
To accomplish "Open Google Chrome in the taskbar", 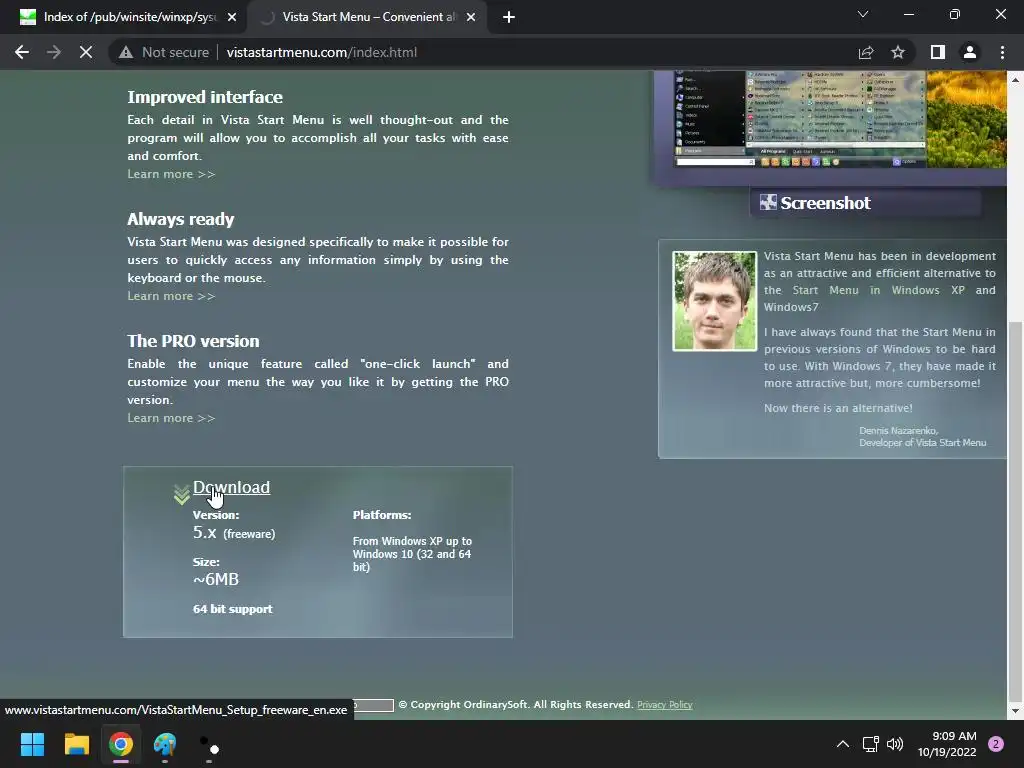I will pos(121,744).
